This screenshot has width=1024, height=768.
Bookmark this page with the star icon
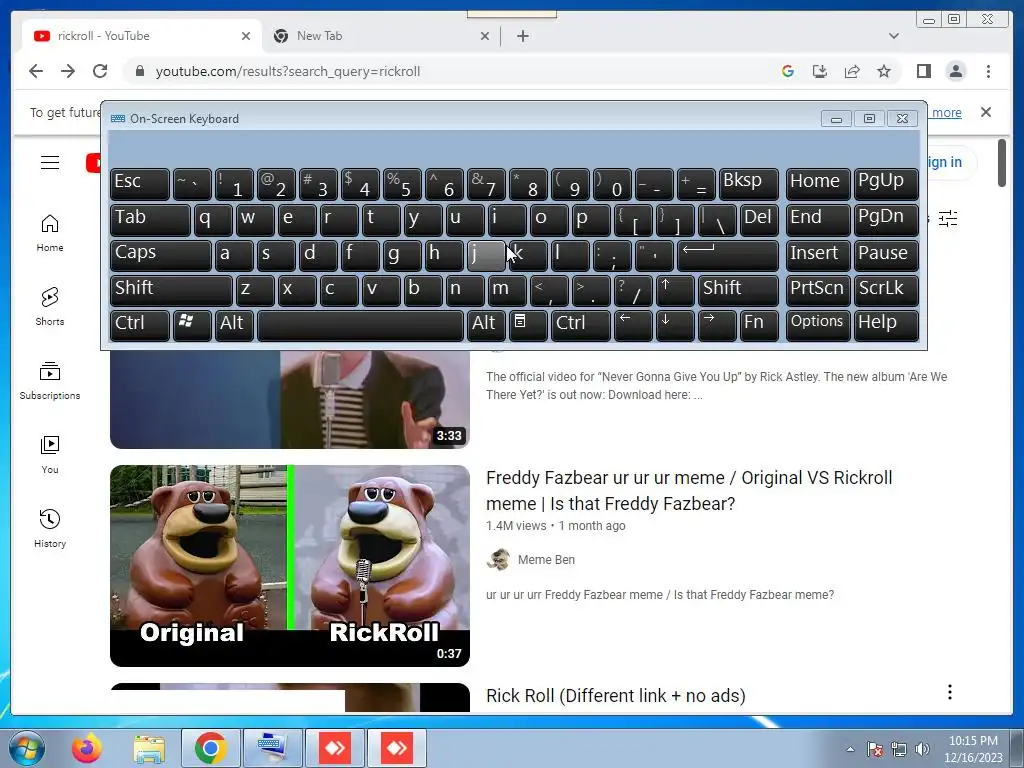pyautogui.click(x=884, y=71)
